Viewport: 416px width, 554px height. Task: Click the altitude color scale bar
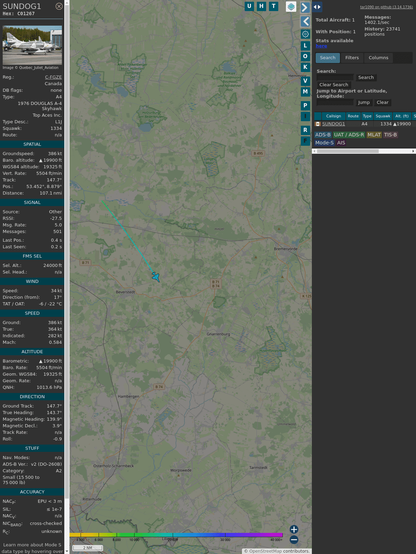(176, 535)
